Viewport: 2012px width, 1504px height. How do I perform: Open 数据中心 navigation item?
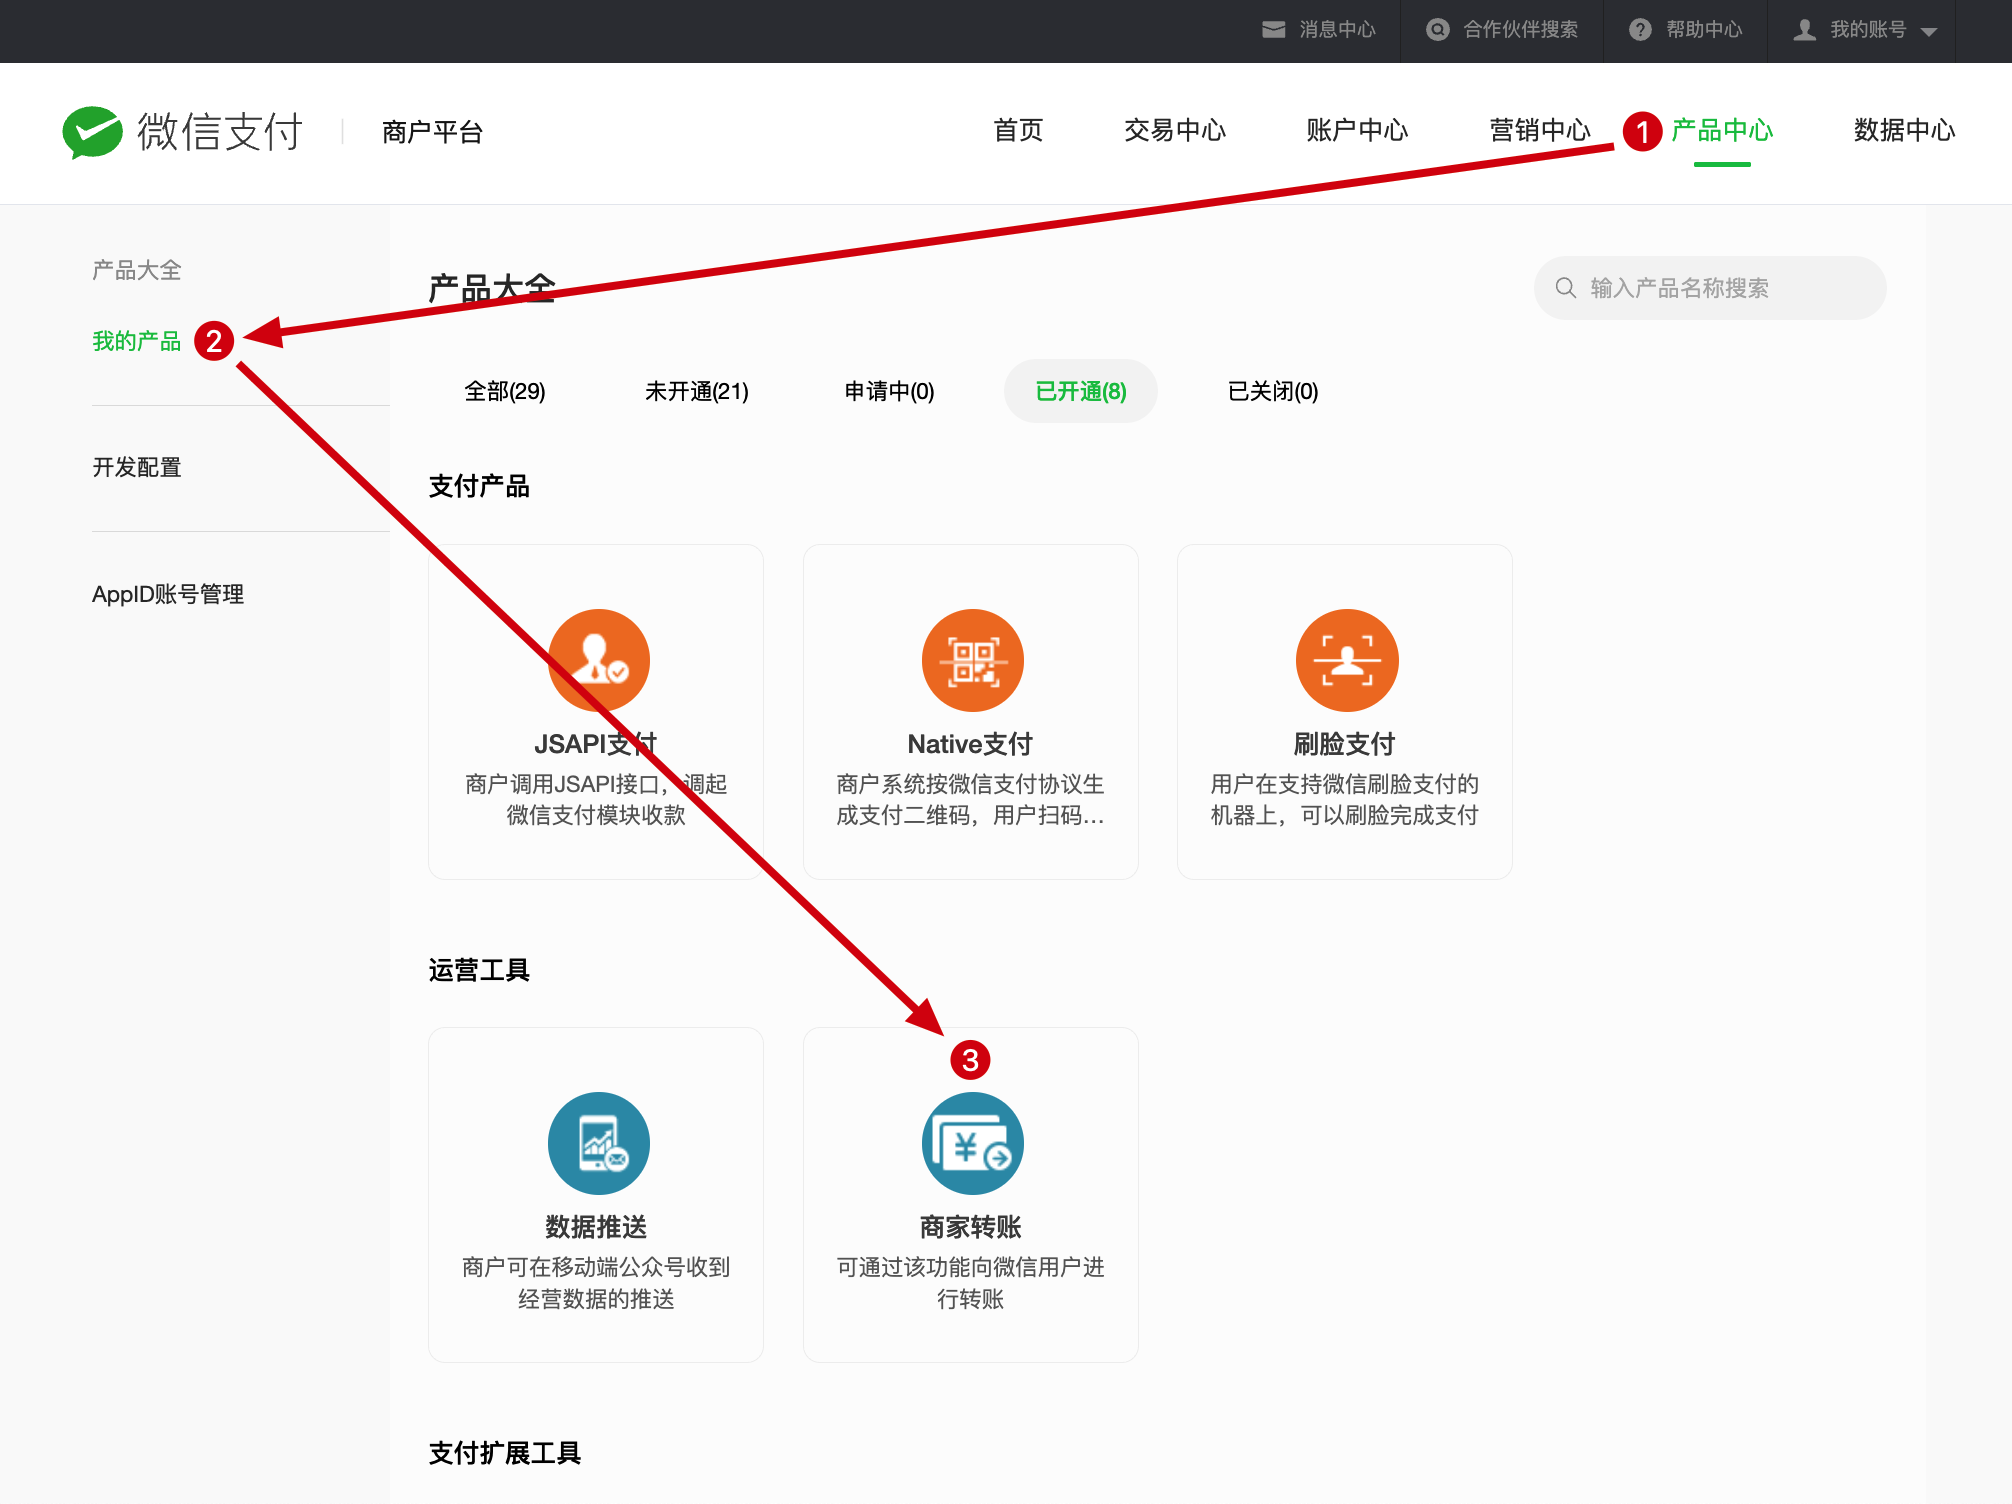point(1904,130)
